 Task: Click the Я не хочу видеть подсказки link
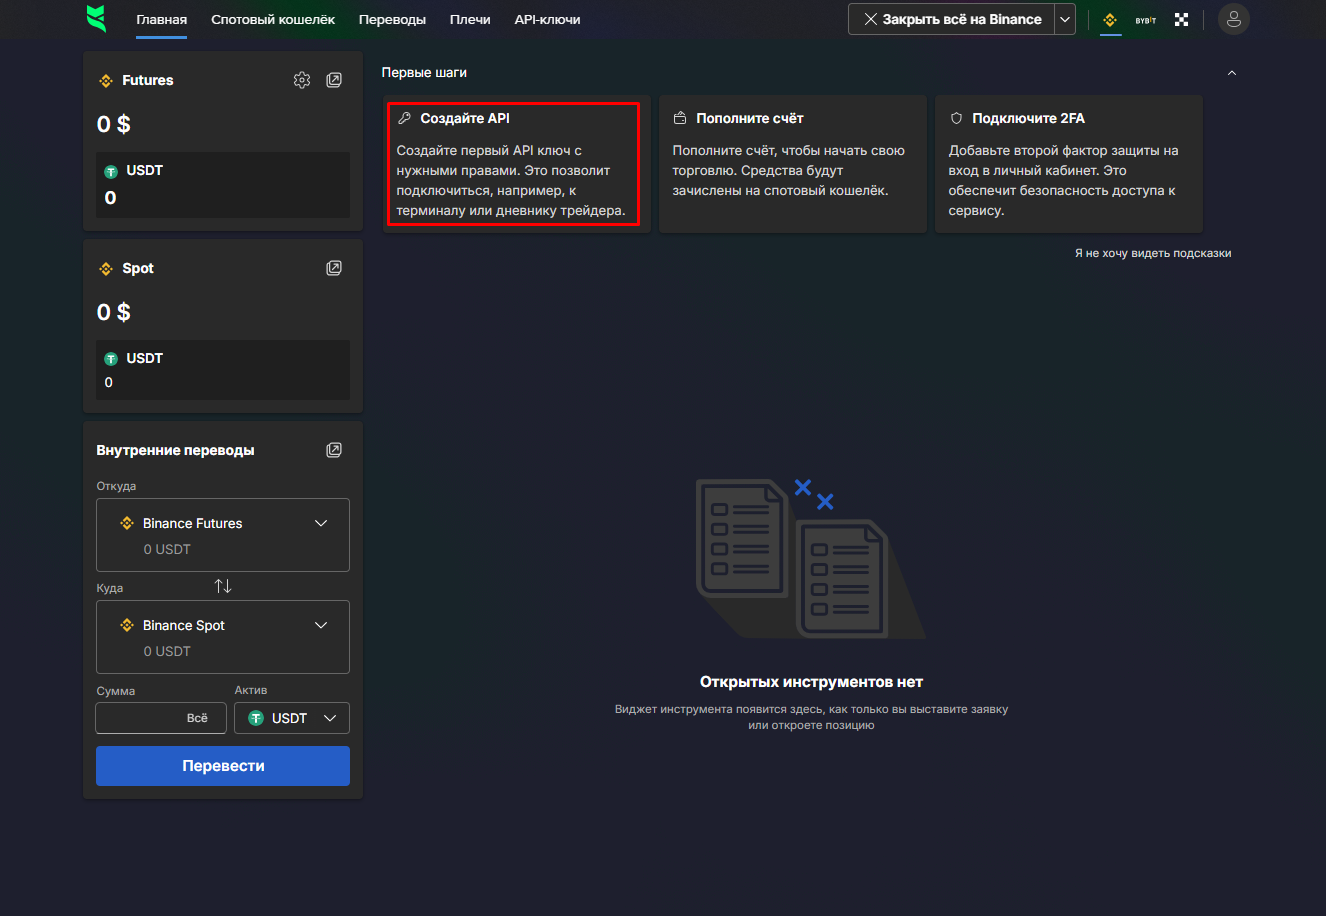pos(1153,253)
